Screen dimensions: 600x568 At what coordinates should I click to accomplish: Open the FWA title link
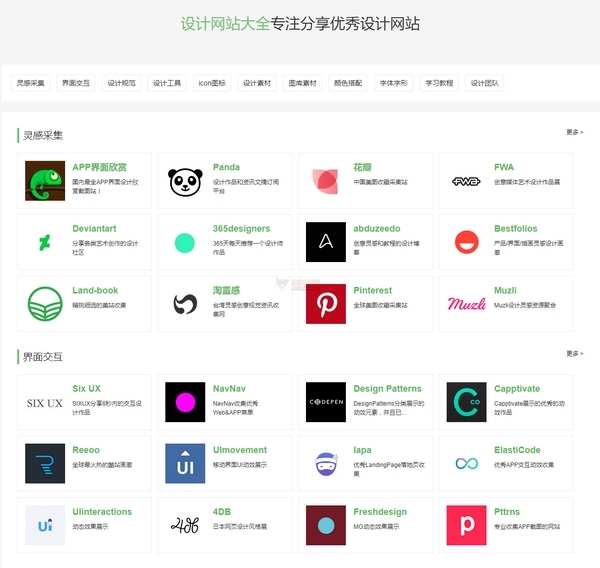(x=504, y=167)
